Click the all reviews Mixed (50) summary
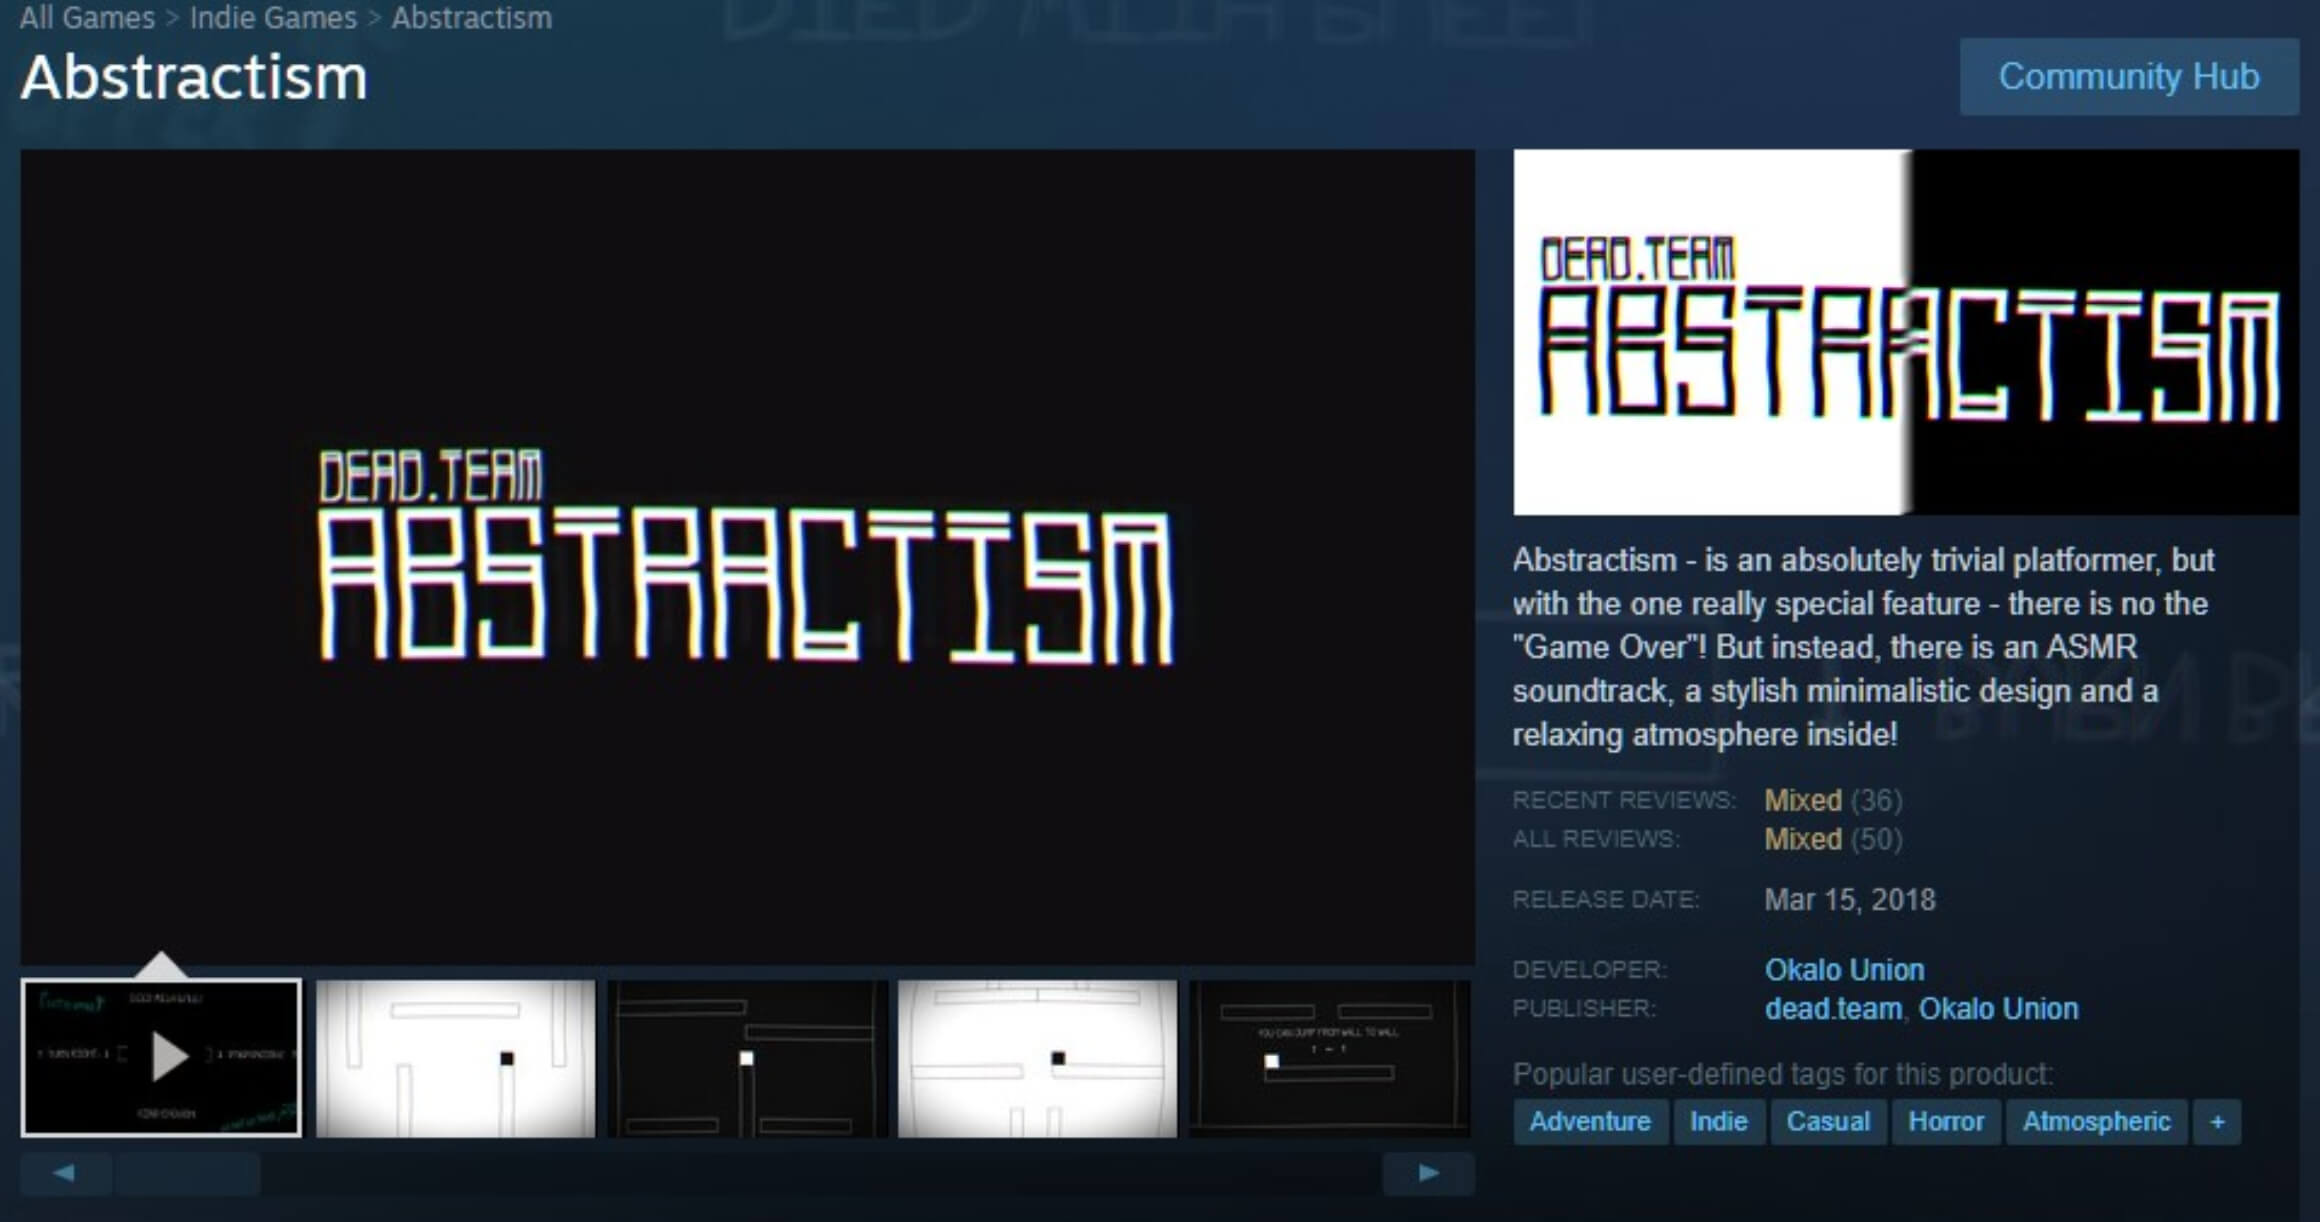 pos(1833,839)
